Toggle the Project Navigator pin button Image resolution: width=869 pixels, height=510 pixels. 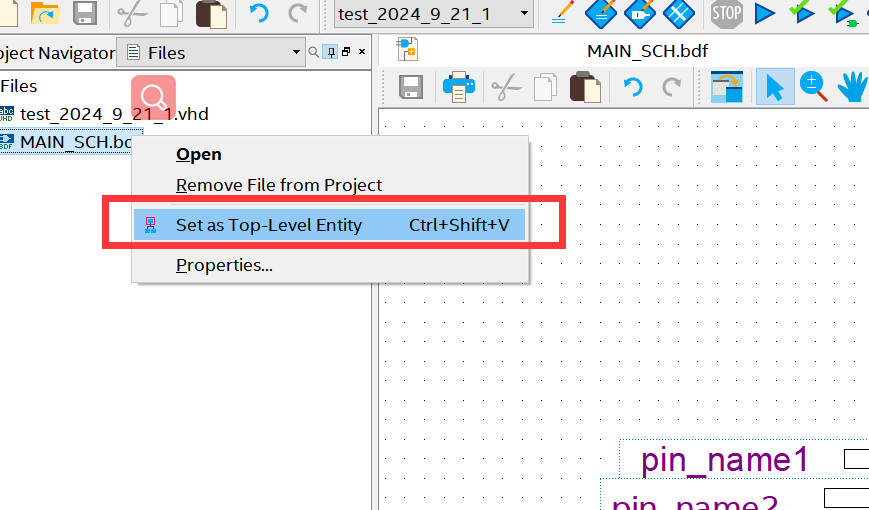(331, 52)
